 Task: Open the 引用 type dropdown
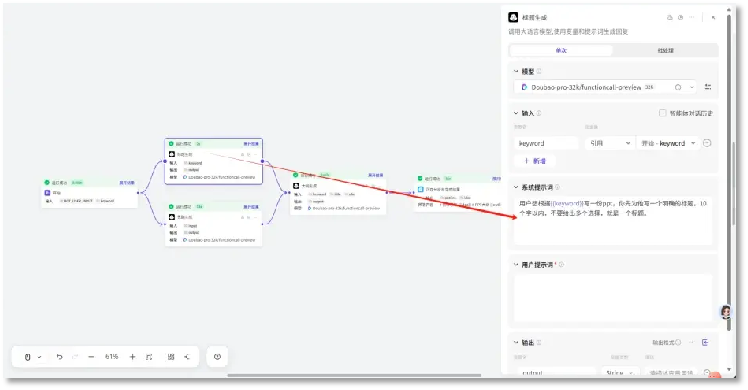click(x=609, y=143)
